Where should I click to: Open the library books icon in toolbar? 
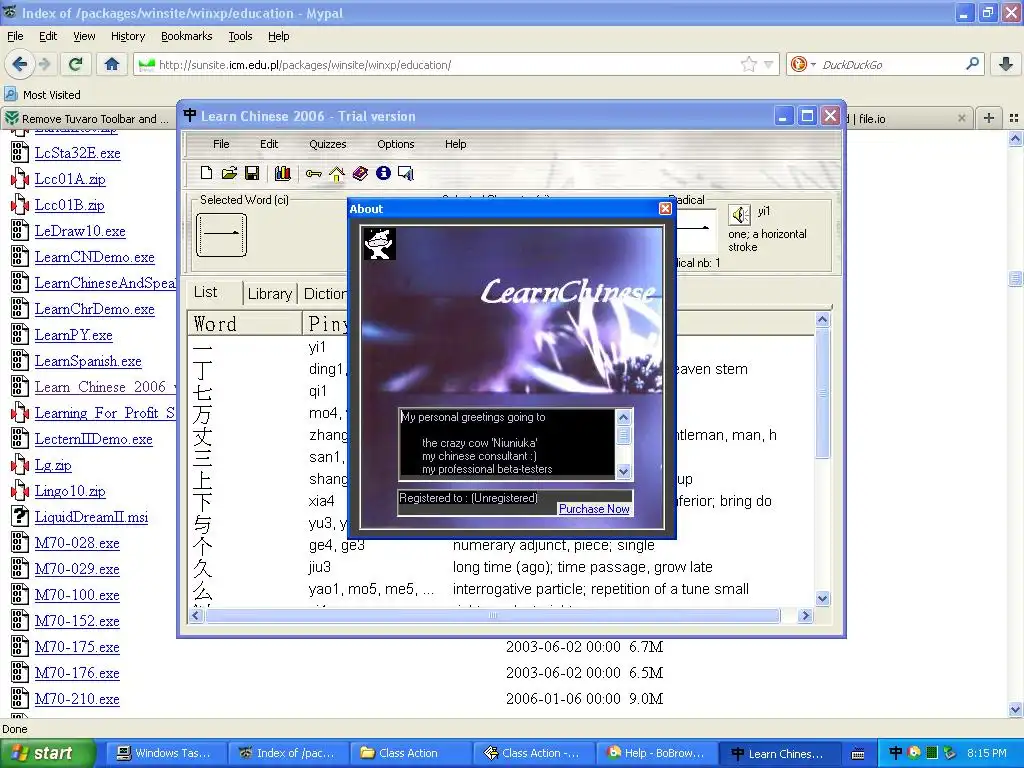coord(282,173)
